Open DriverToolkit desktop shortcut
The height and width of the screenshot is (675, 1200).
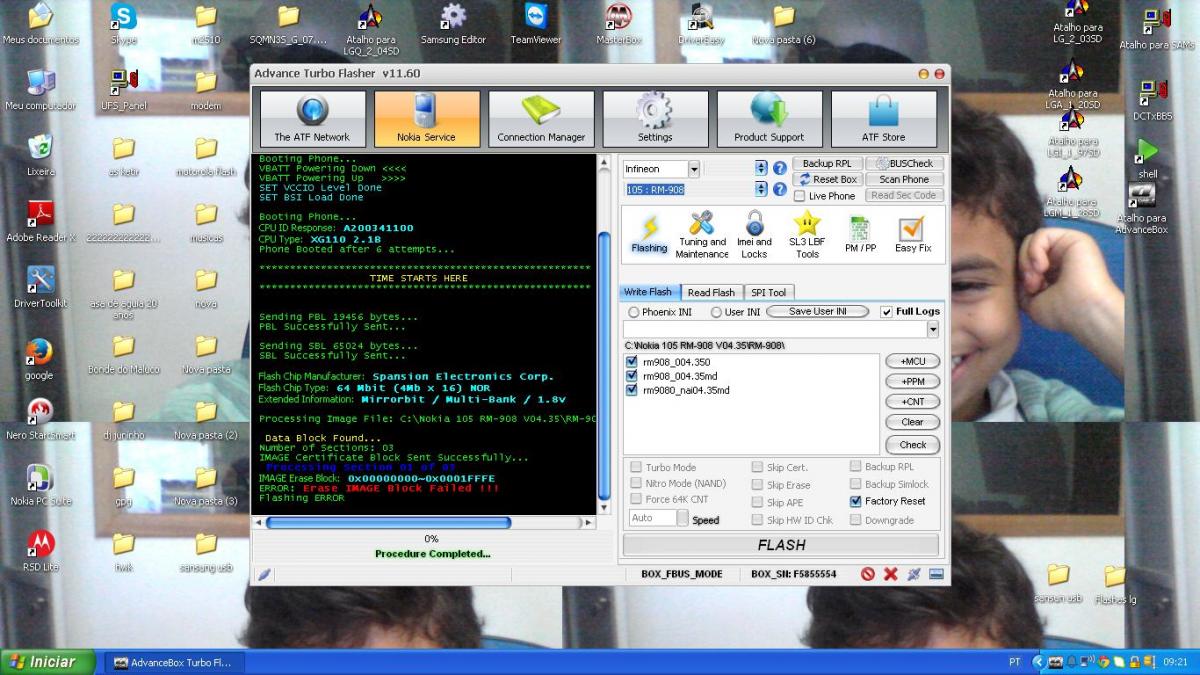[x=41, y=287]
